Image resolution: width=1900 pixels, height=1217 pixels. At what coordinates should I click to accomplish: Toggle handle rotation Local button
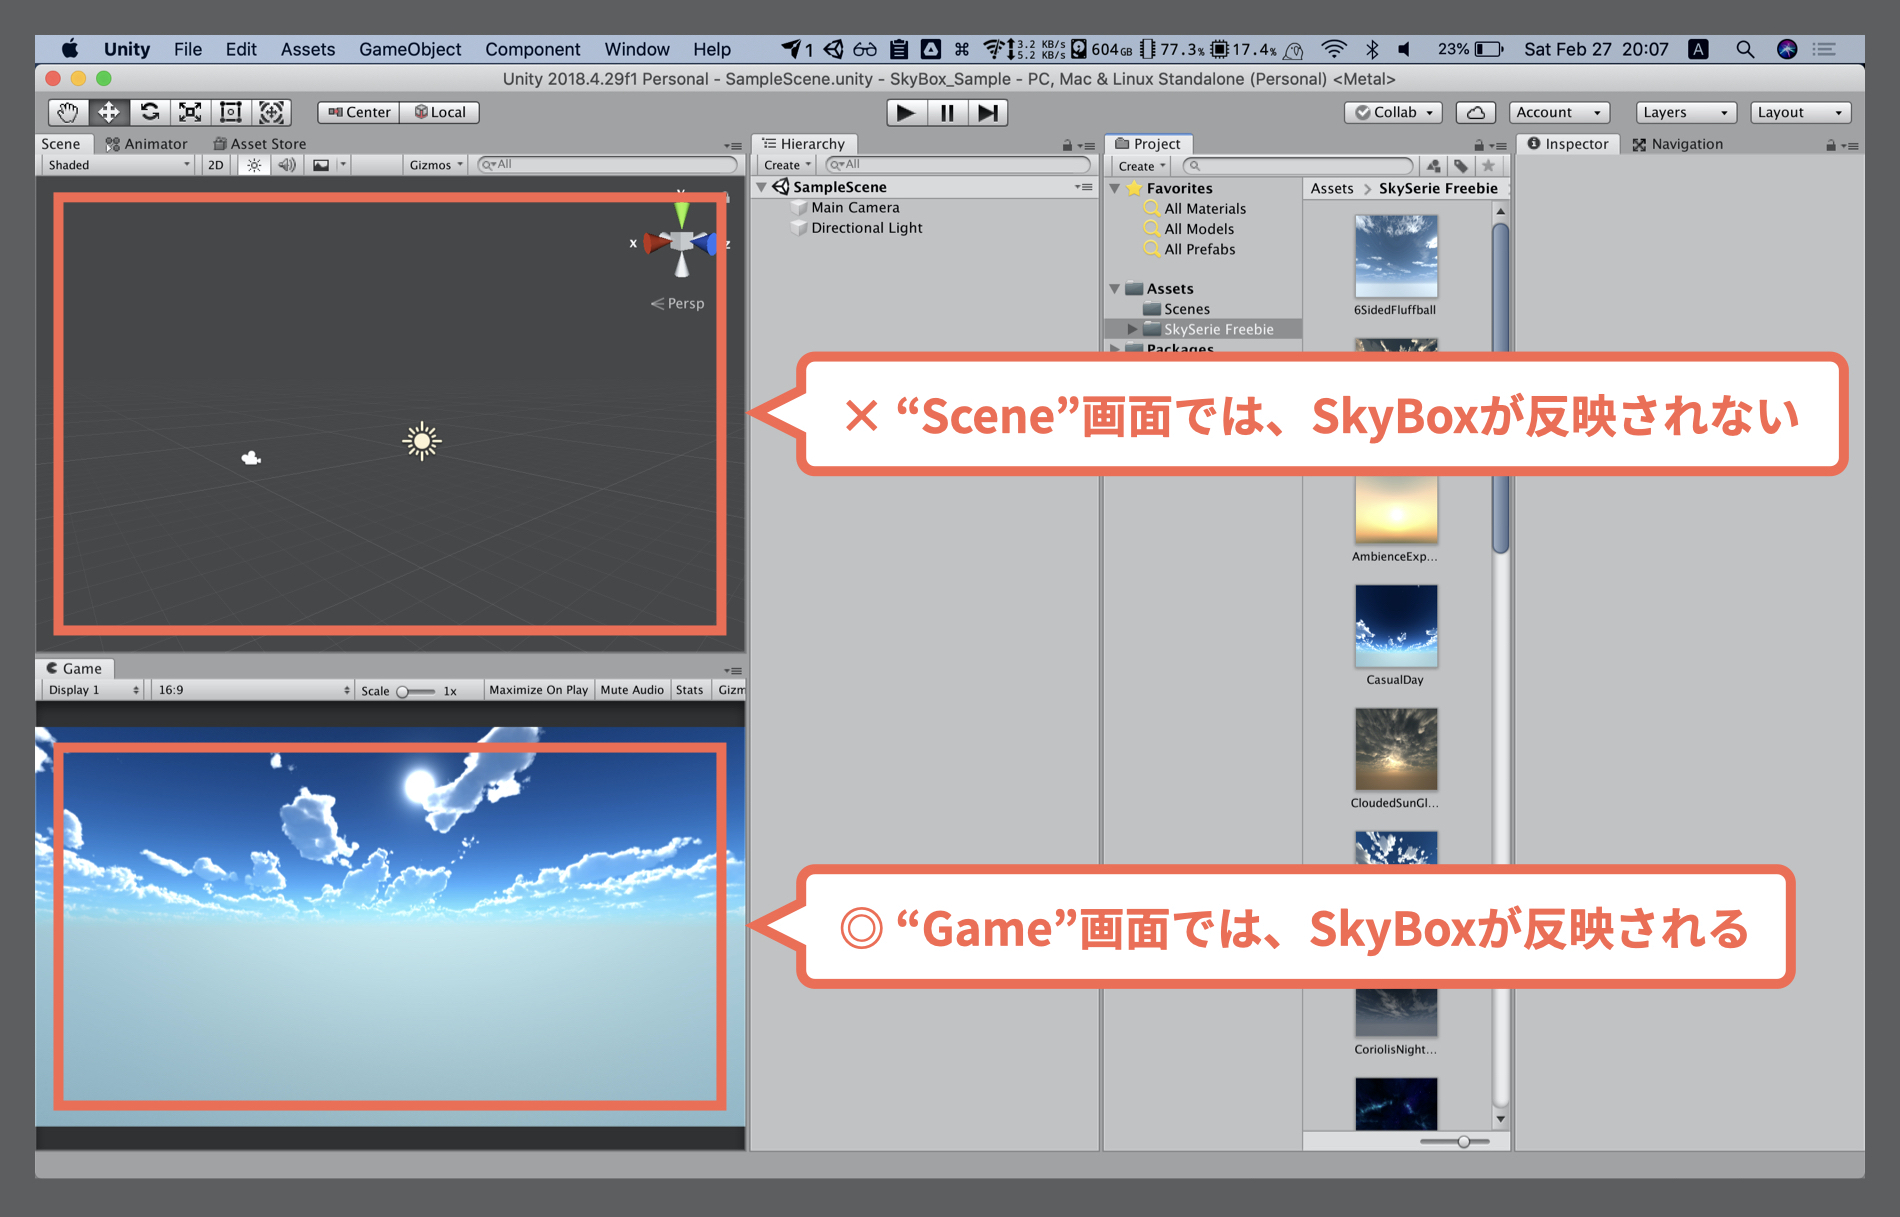tap(440, 112)
